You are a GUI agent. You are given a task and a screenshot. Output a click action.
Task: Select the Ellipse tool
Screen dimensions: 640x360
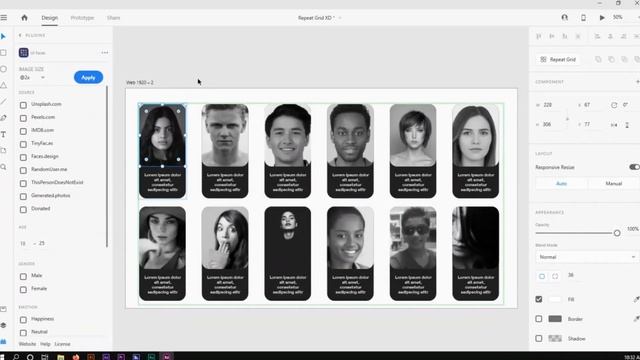pos(3,69)
